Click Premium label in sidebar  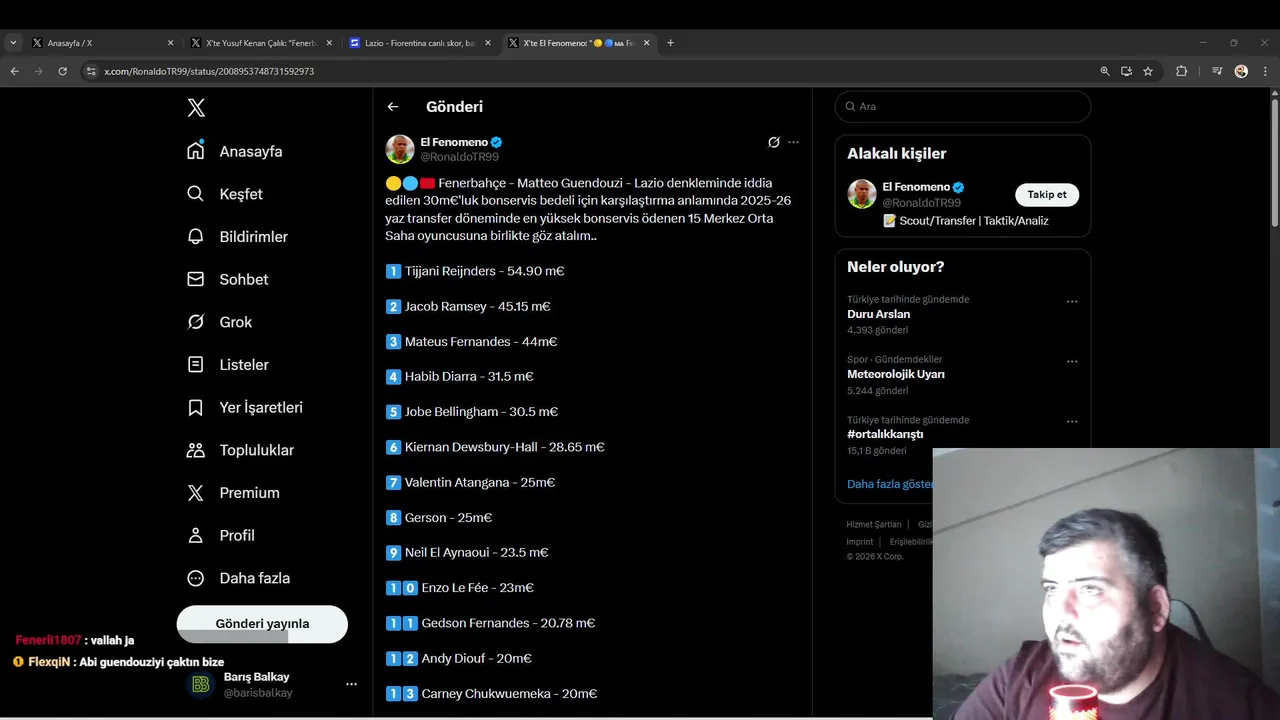tap(250, 493)
